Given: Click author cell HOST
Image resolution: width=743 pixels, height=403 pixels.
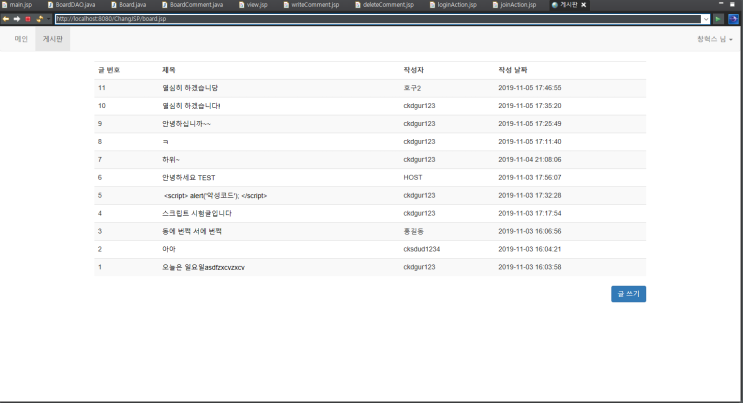Looking at the screenshot, I should (x=413, y=178).
